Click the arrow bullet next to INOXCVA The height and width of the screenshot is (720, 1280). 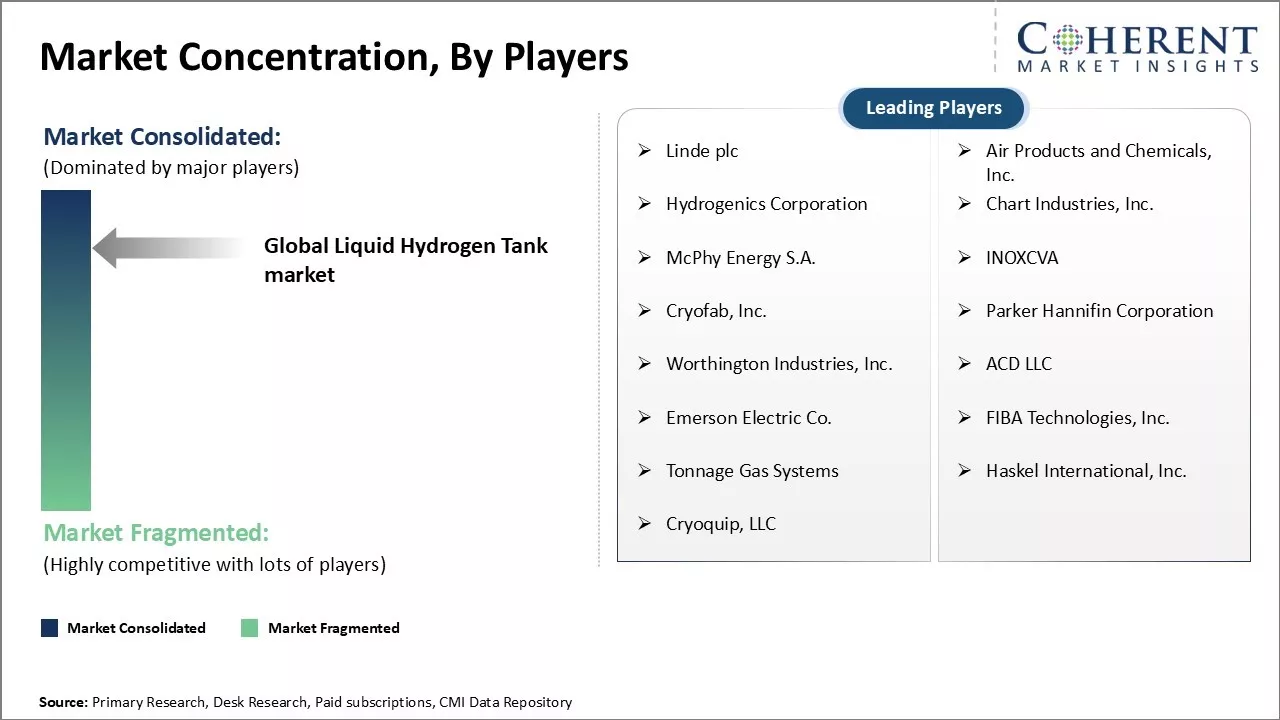(965, 258)
